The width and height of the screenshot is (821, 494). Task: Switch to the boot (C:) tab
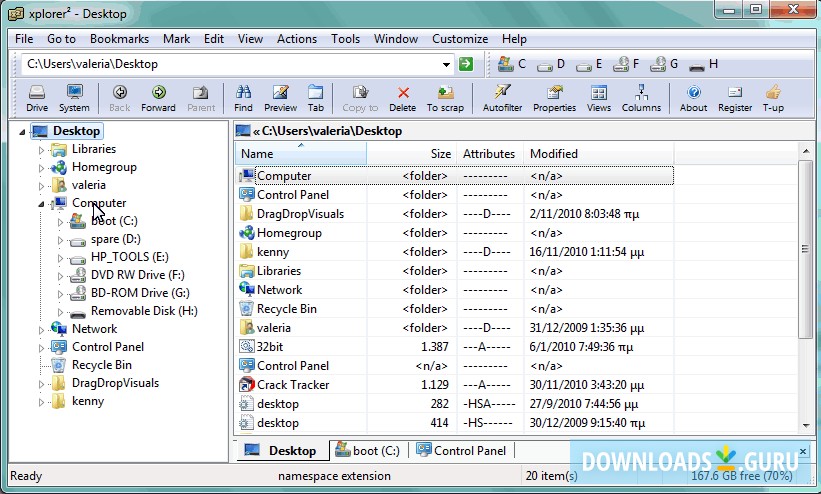(368, 450)
